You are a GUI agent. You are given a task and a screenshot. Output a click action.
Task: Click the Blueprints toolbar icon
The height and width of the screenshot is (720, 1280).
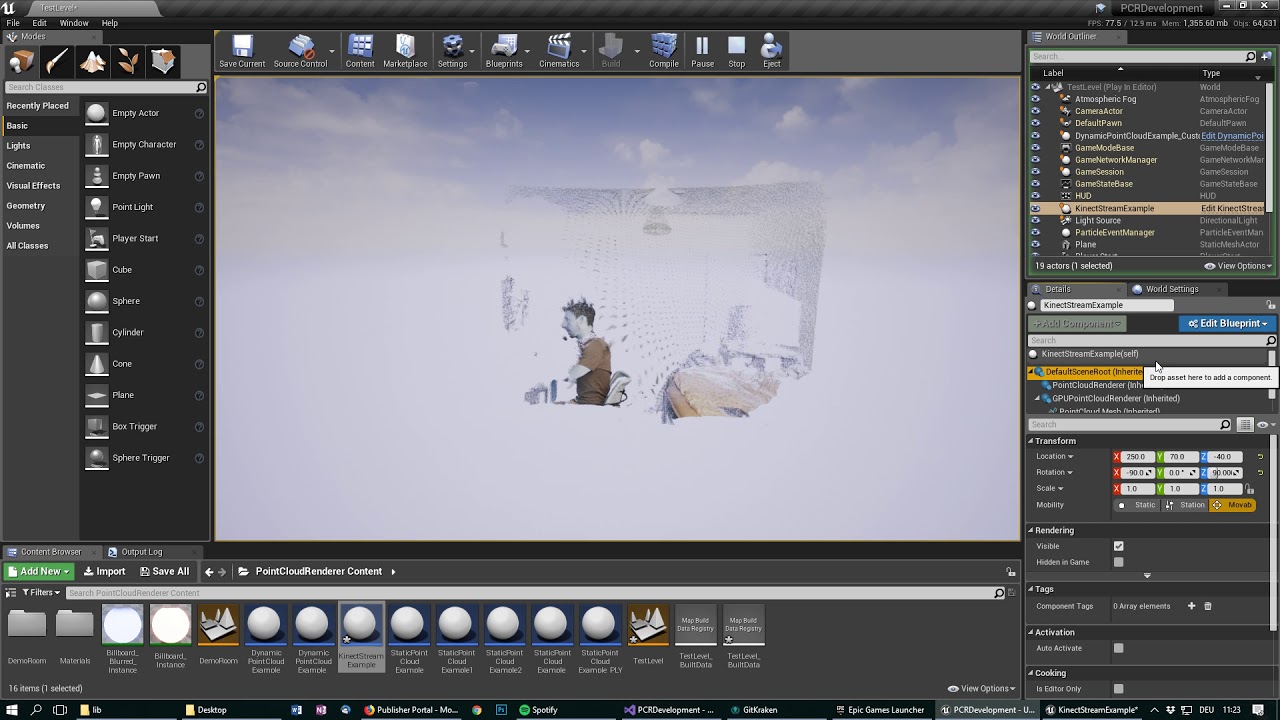coord(504,51)
